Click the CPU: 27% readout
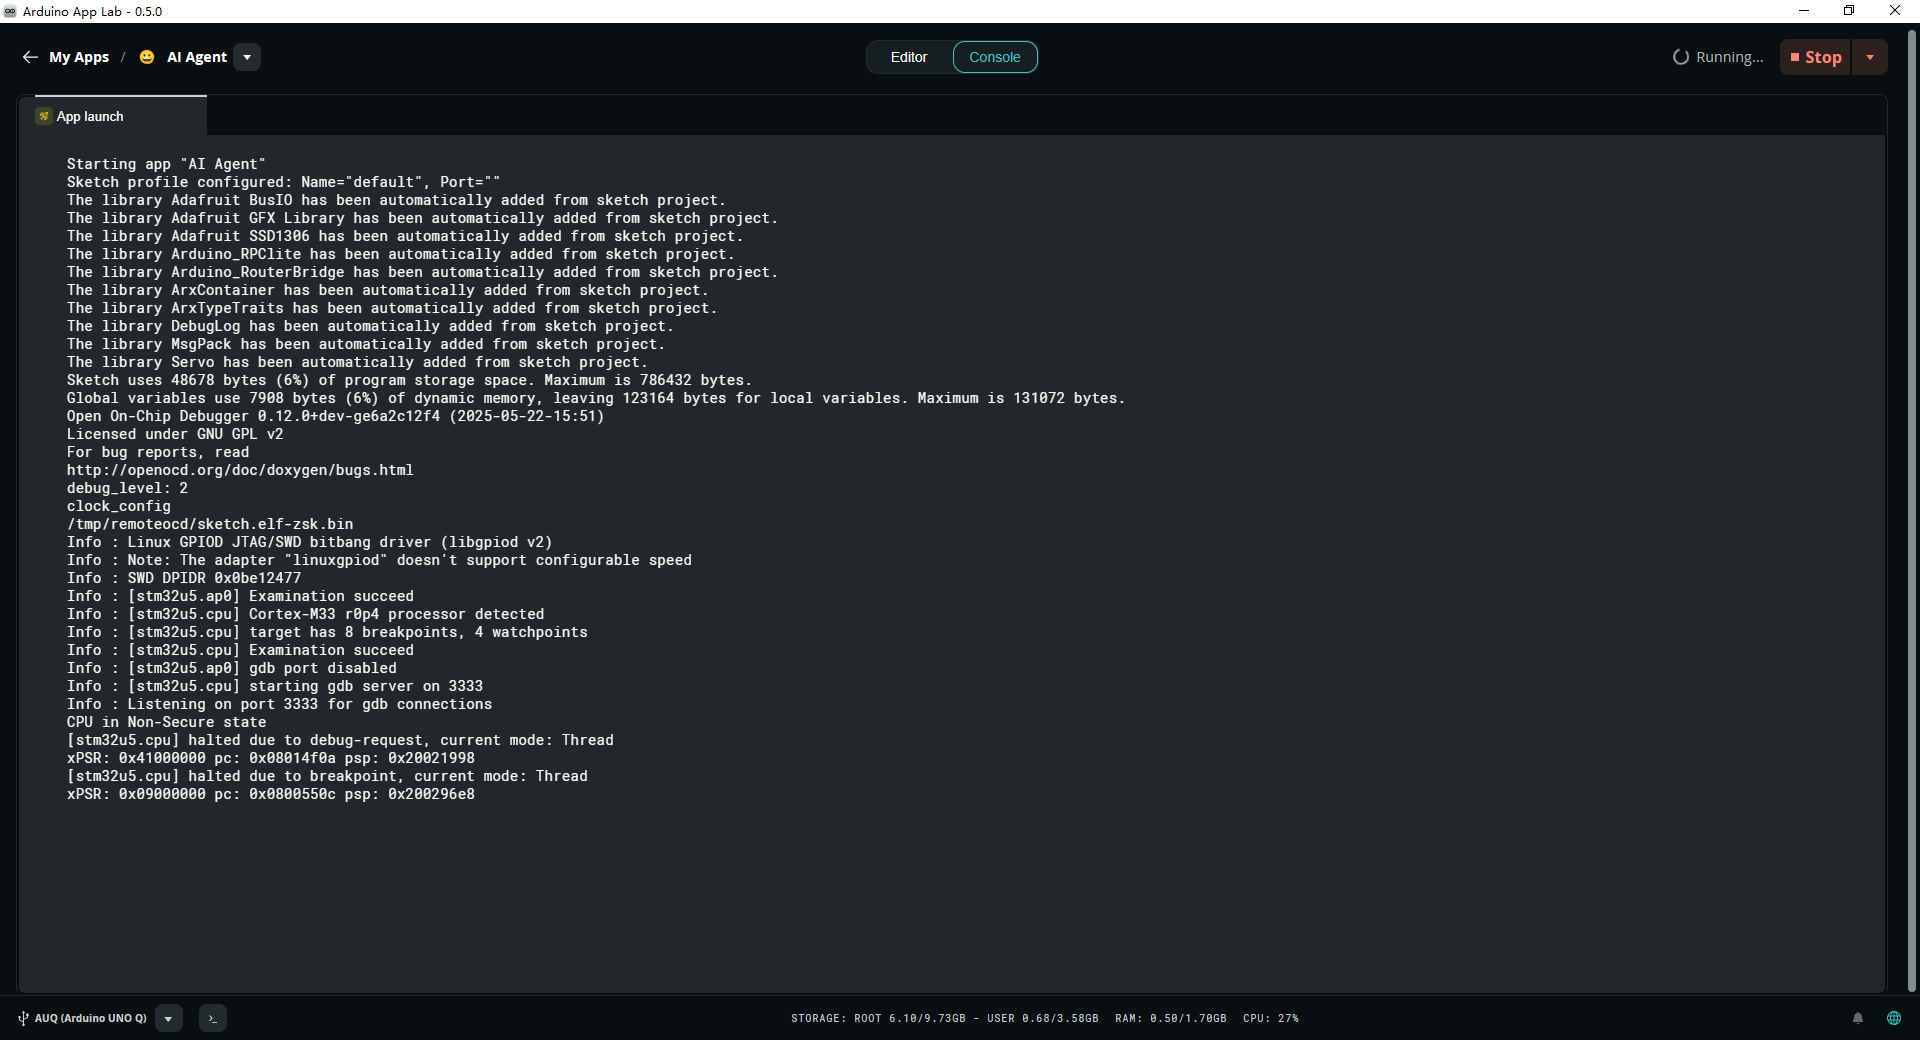1920x1040 pixels. 1271,1018
